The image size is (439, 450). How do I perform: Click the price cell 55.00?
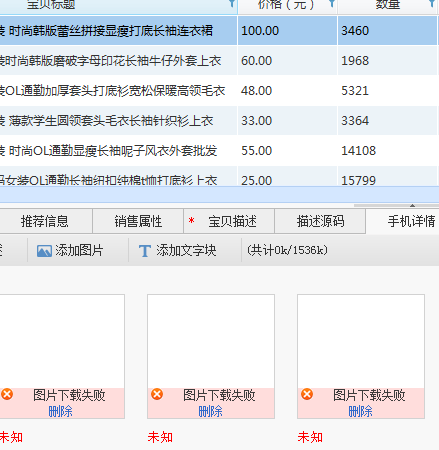[287, 151]
